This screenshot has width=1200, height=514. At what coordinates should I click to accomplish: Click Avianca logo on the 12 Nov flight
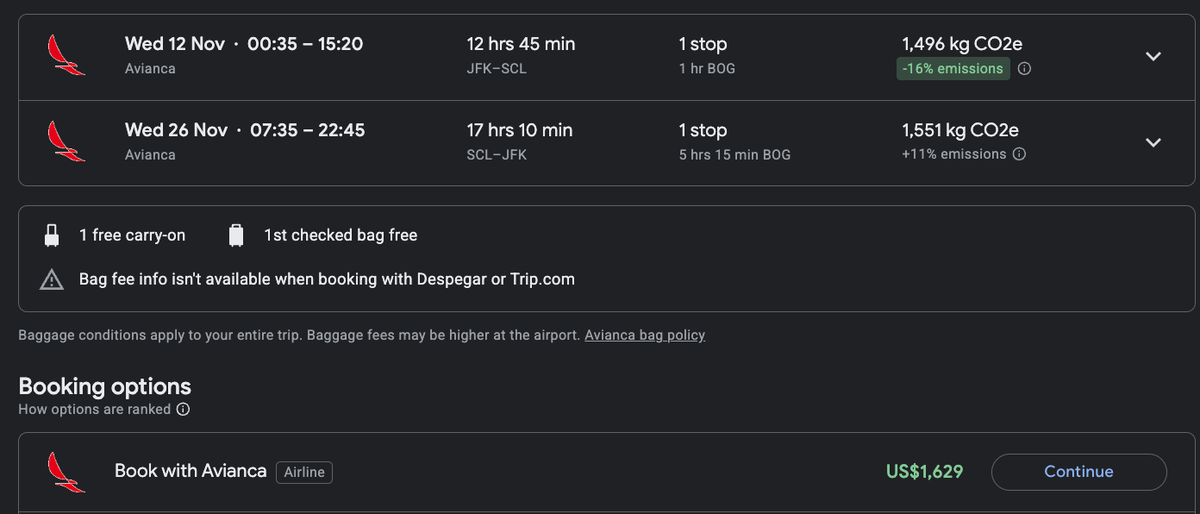coord(67,57)
